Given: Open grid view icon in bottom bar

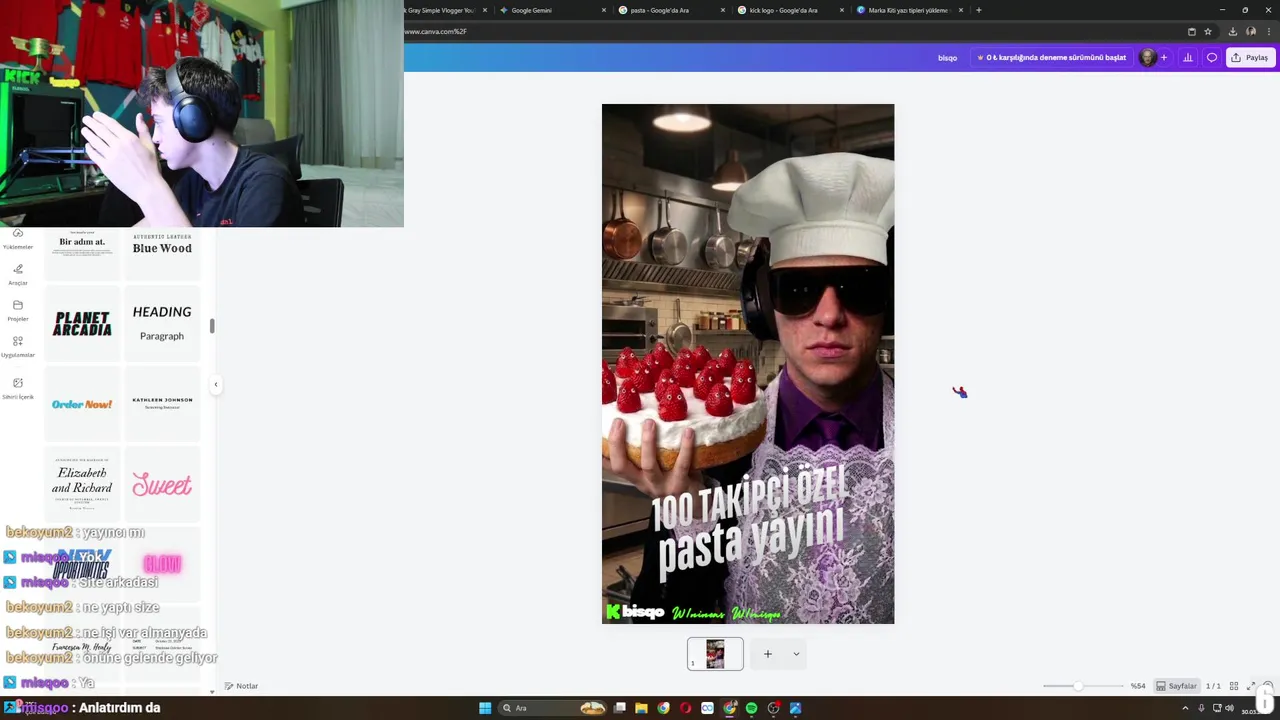Looking at the screenshot, I should [1234, 686].
